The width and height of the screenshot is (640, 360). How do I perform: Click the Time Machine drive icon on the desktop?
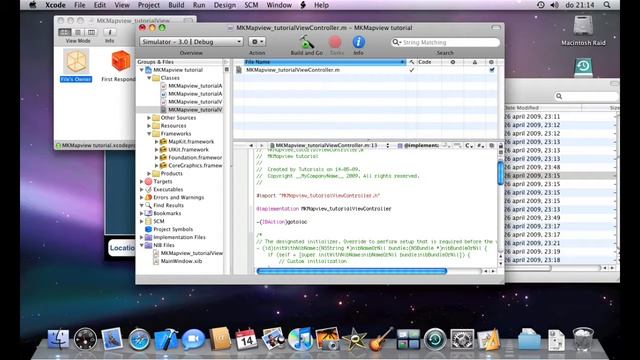(x=583, y=67)
